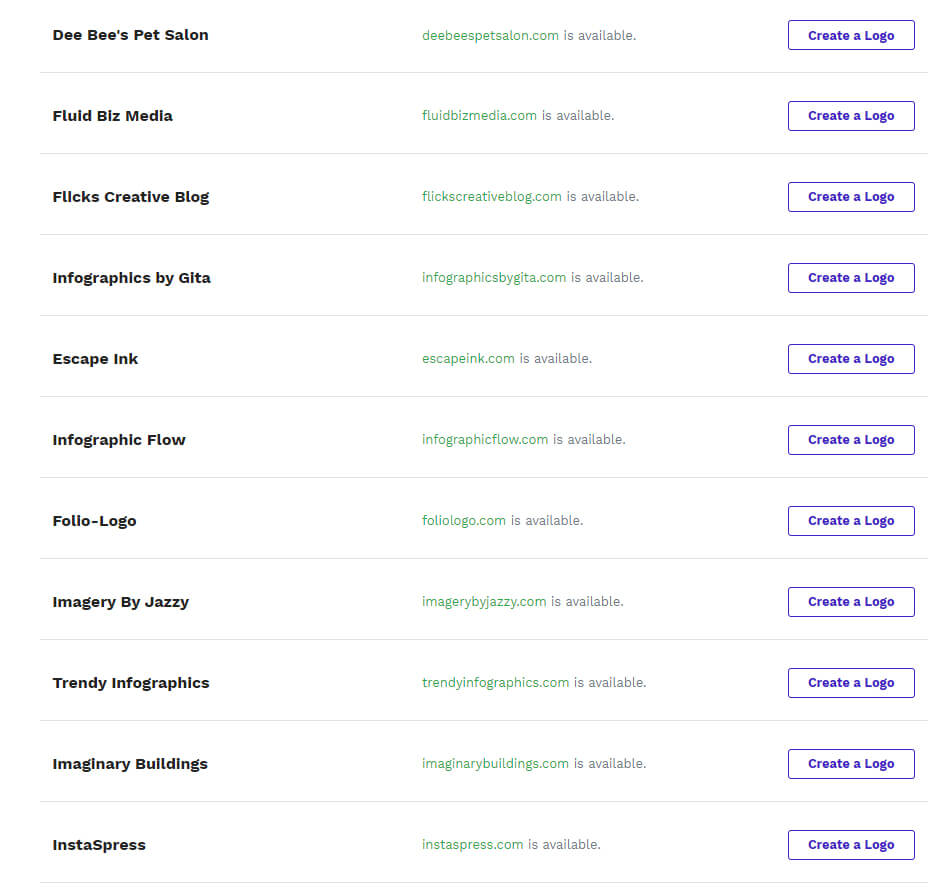Click Create a Logo for Trendy Infographics
This screenshot has height=888, width=942.
[851, 683]
